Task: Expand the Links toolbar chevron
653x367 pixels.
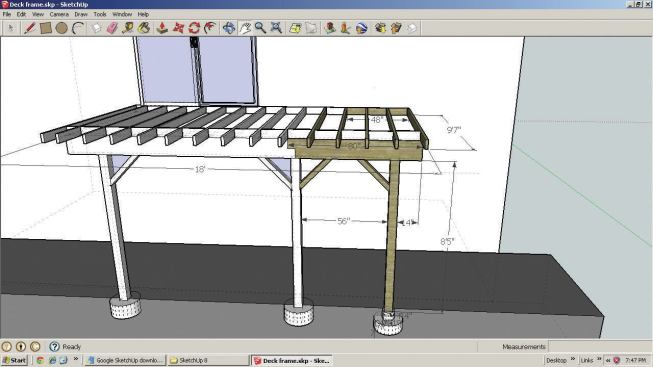Action: (x=599, y=359)
